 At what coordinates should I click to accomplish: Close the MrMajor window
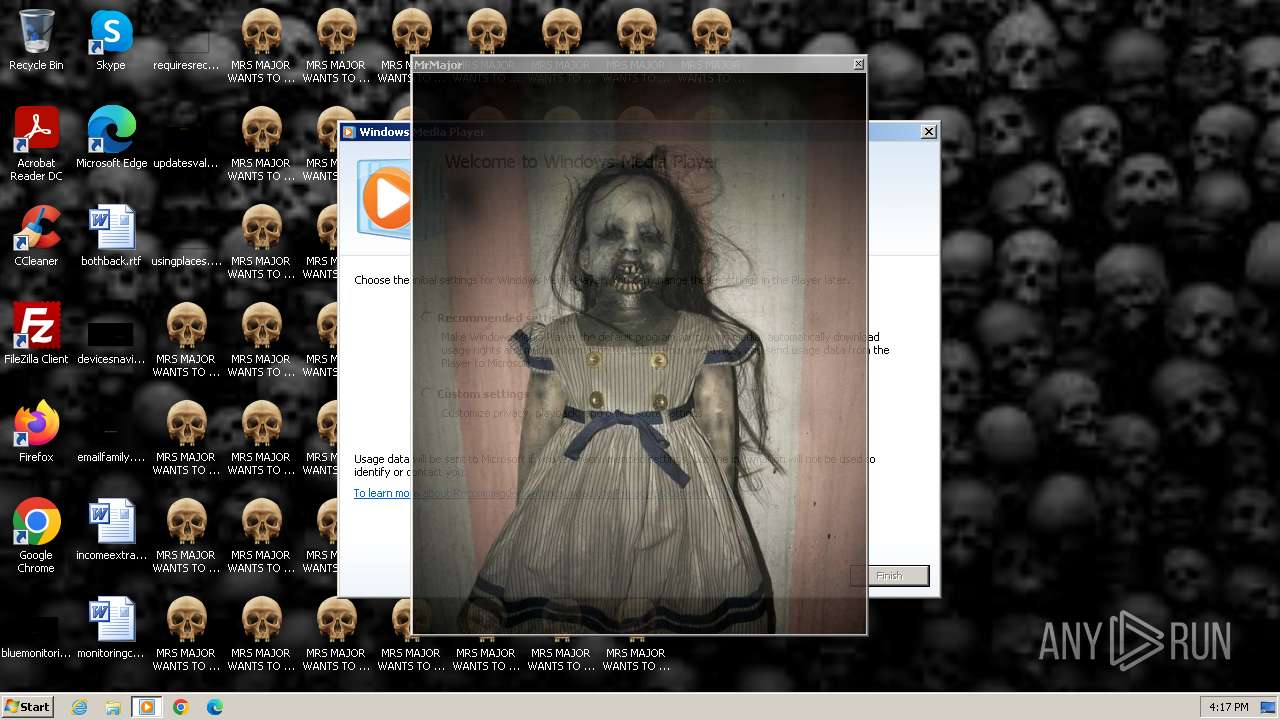click(858, 64)
